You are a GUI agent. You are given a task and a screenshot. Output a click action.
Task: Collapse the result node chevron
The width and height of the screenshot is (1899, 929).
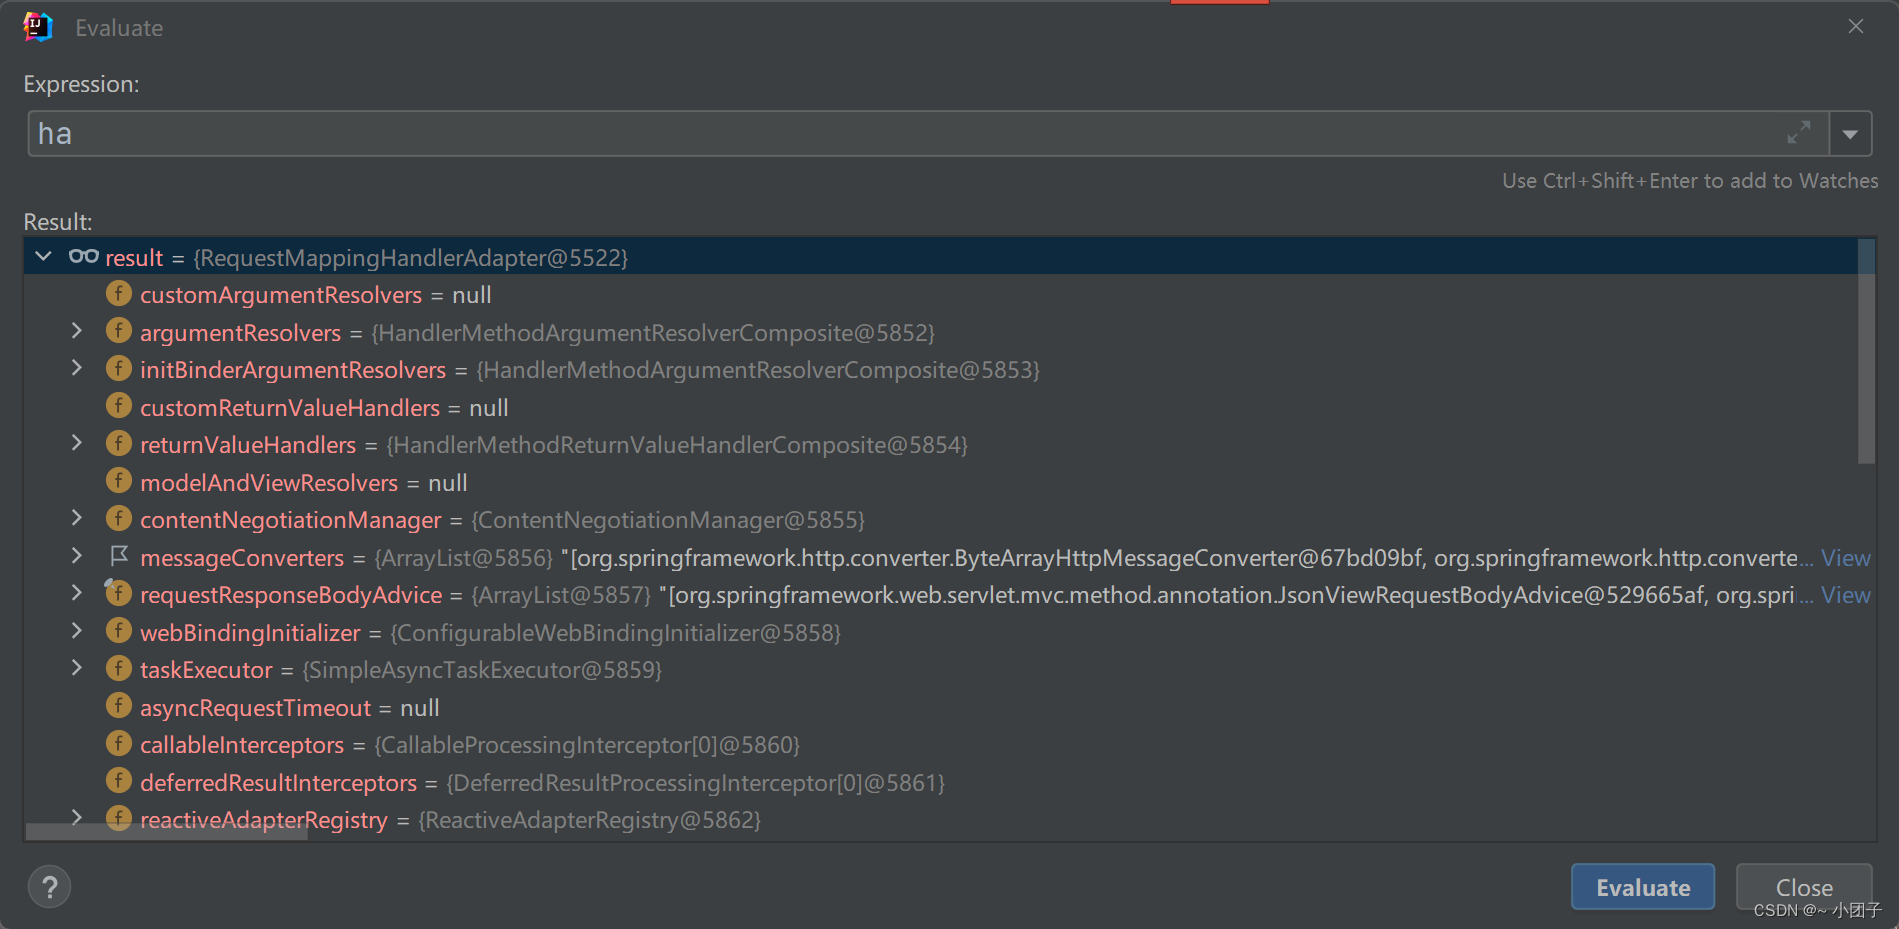click(43, 257)
